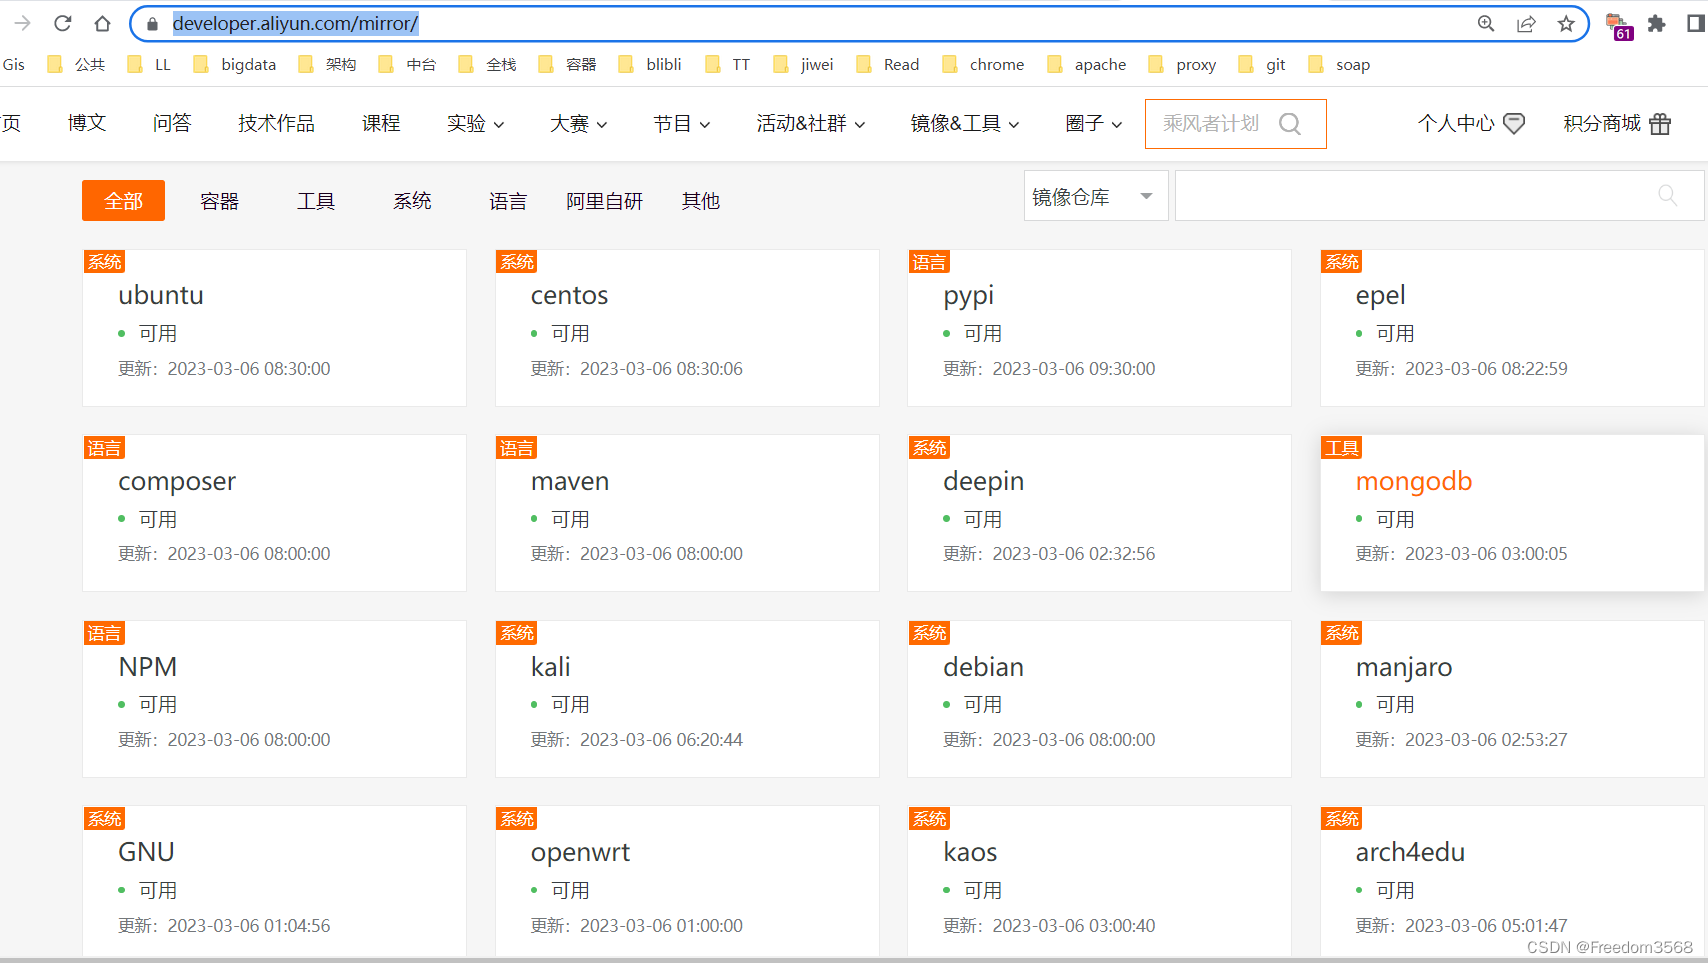Expand the 大赛 navigation dropdown
The height and width of the screenshot is (963, 1708).
pos(578,124)
